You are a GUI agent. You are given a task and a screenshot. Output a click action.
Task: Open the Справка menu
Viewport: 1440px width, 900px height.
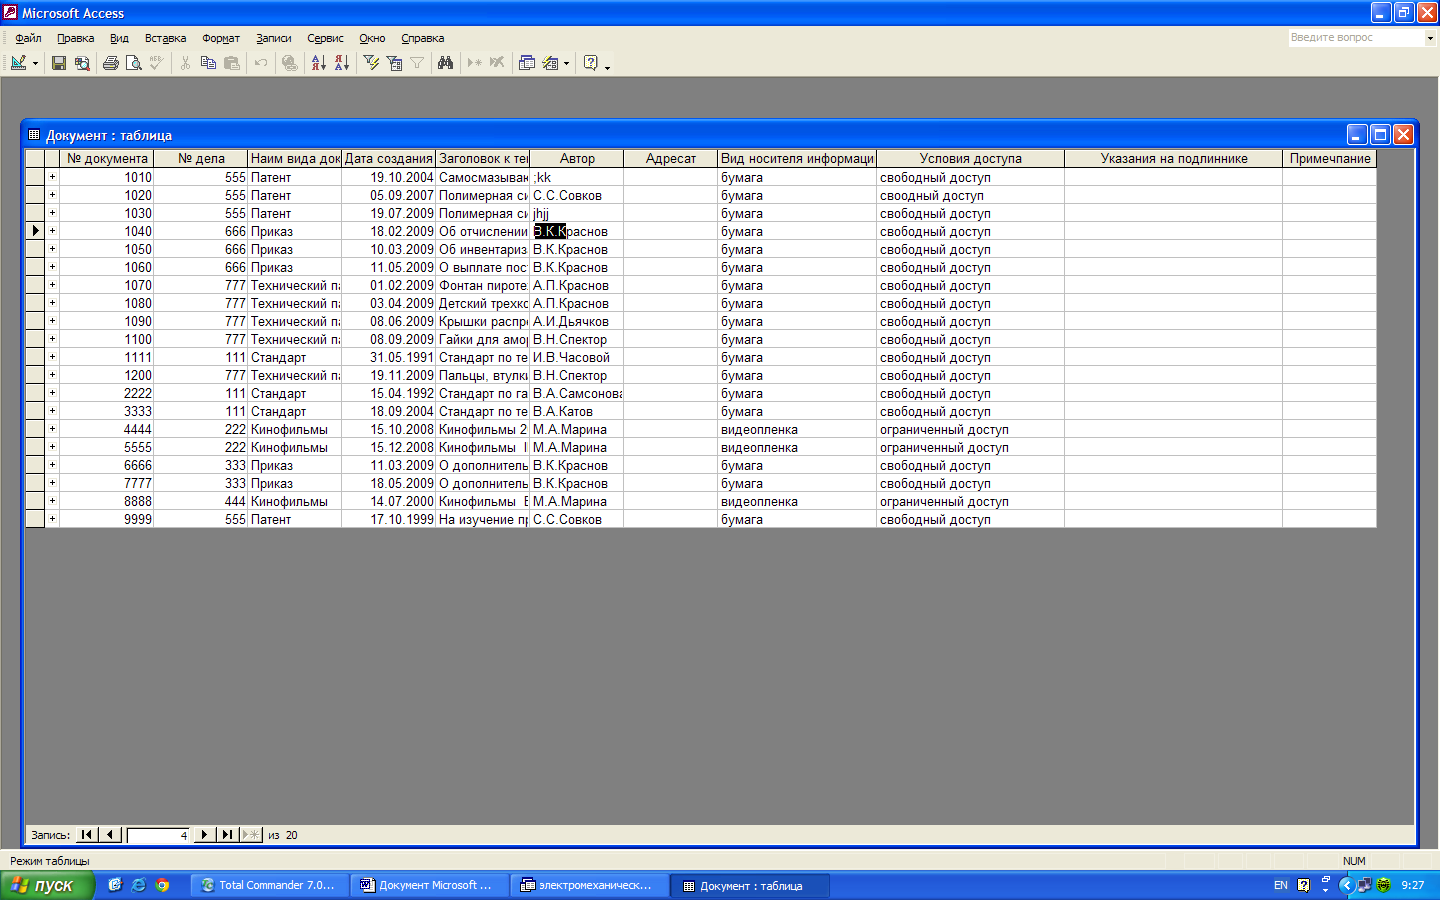point(422,38)
